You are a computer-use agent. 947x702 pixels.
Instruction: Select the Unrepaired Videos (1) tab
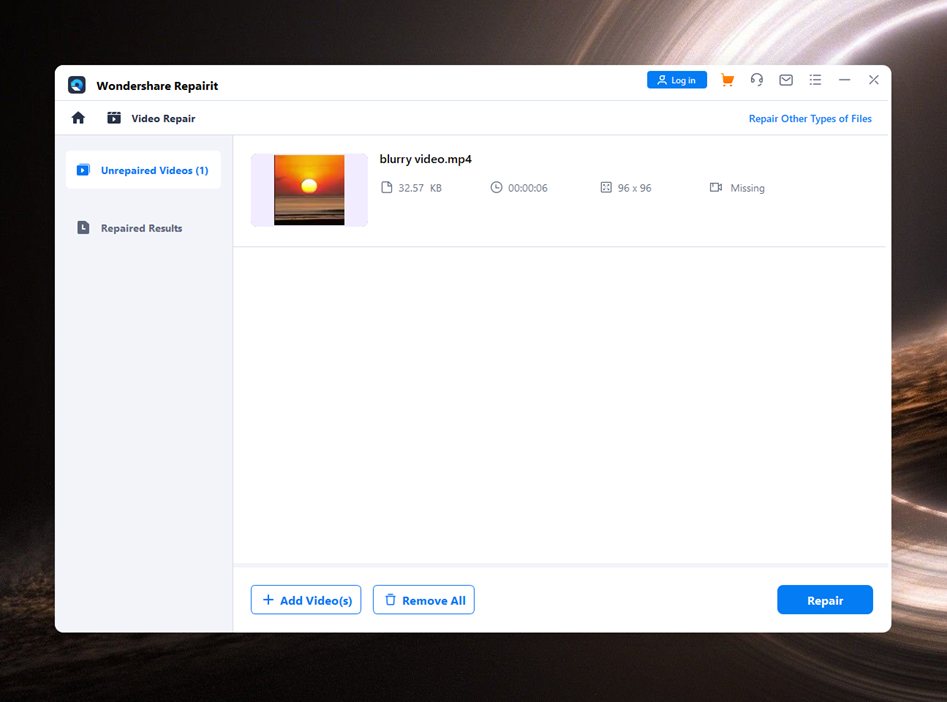(x=143, y=170)
